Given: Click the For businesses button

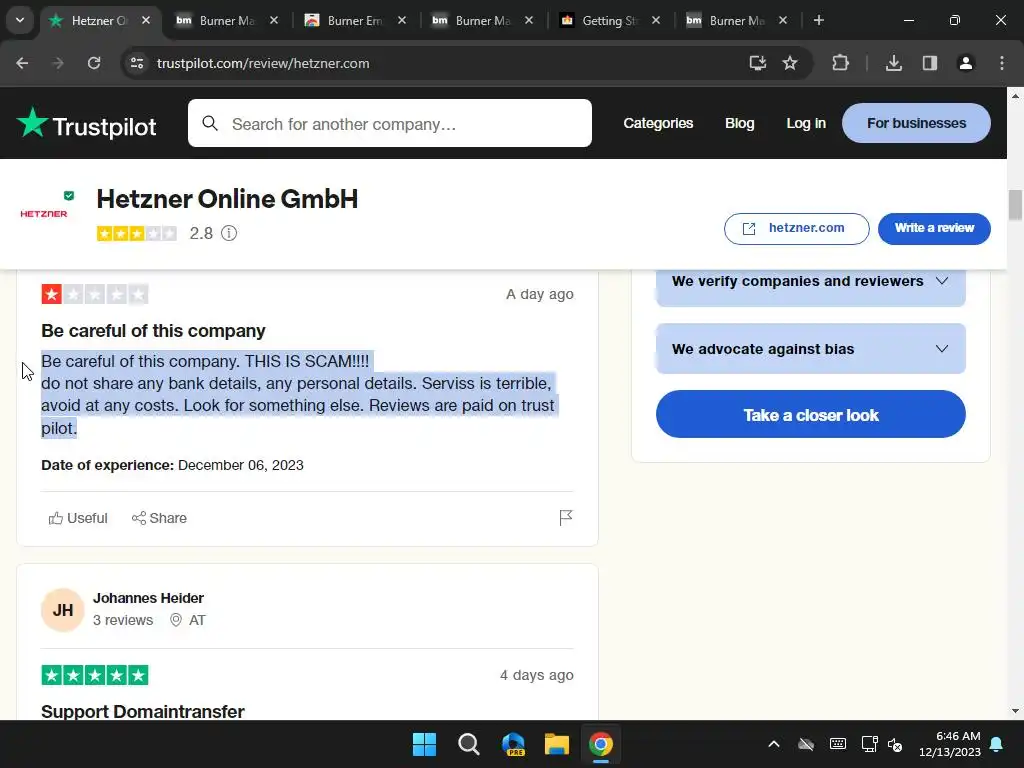Looking at the screenshot, I should pos(916,123).
